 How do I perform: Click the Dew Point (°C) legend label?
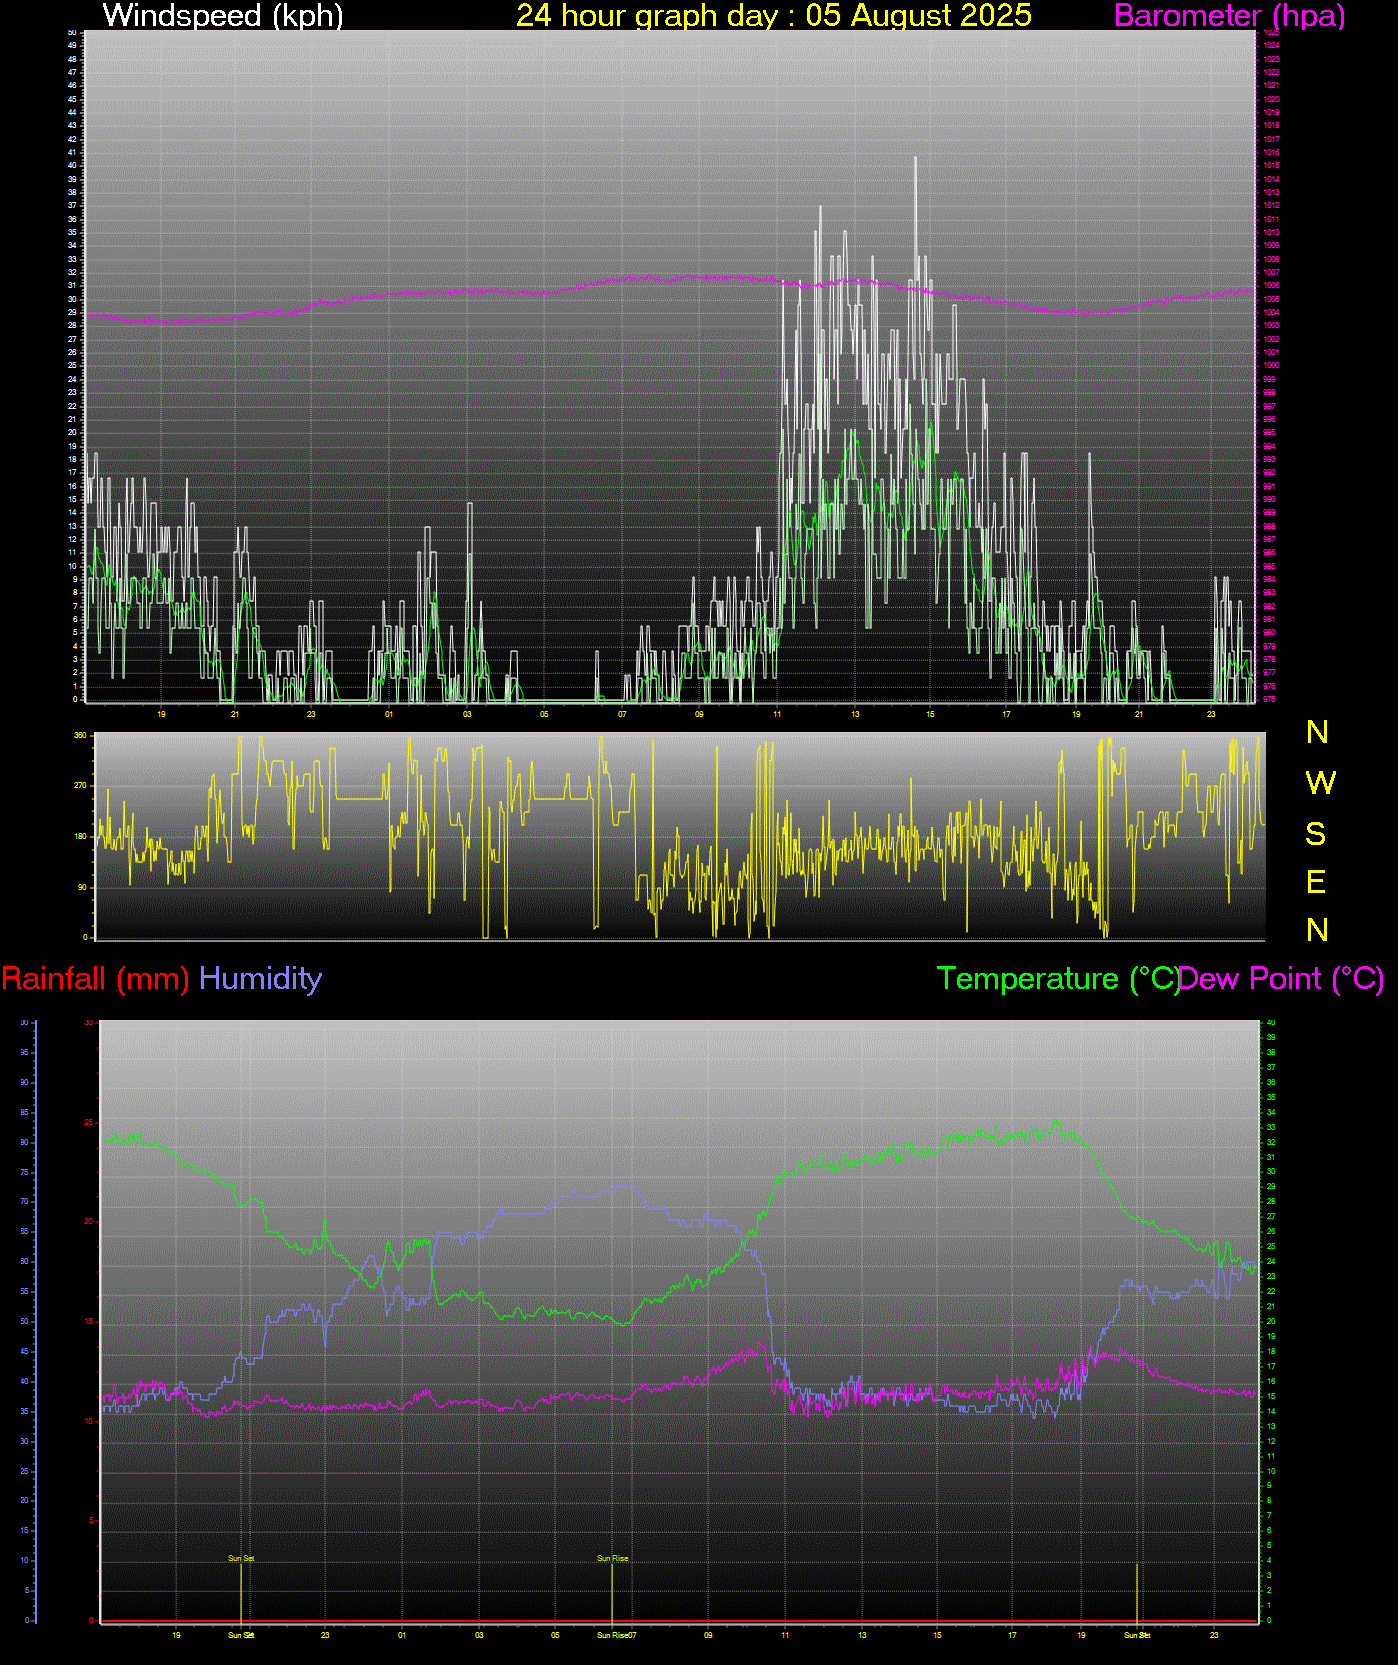tap(1282, 978)
